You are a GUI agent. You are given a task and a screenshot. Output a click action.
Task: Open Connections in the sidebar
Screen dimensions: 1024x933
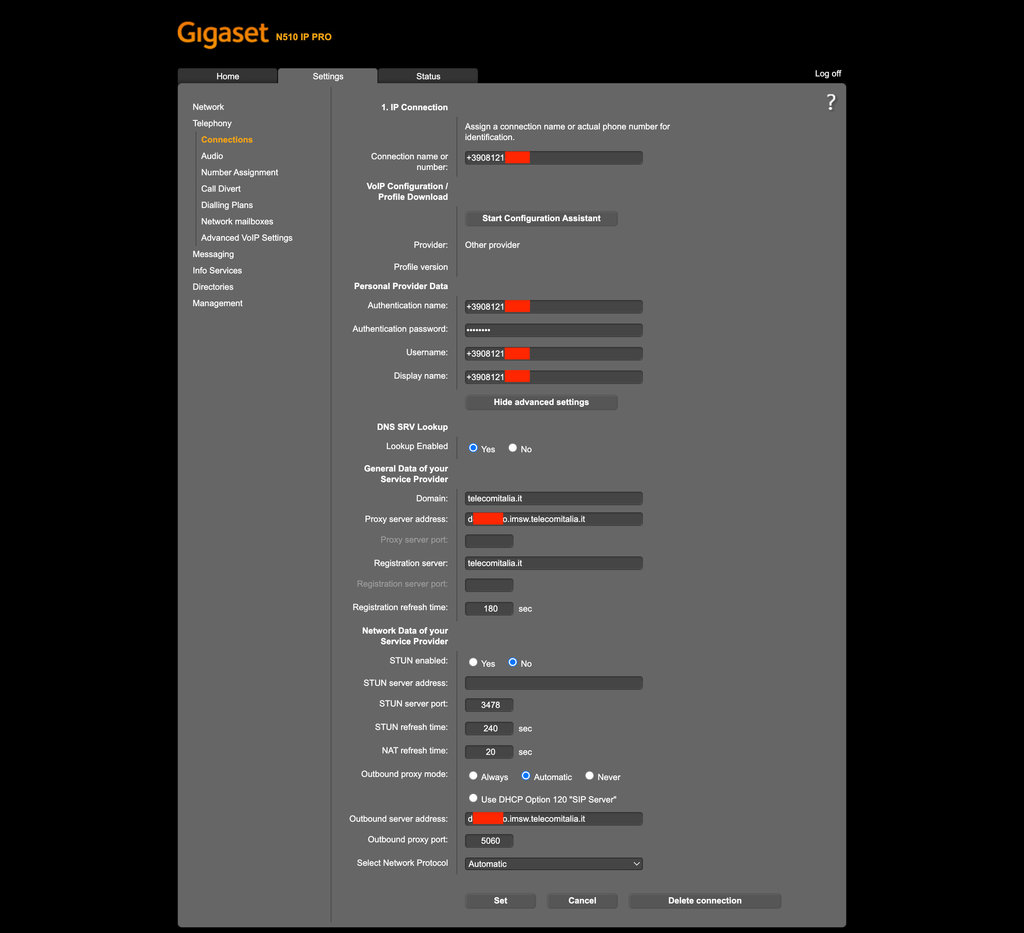pos(227,140)
